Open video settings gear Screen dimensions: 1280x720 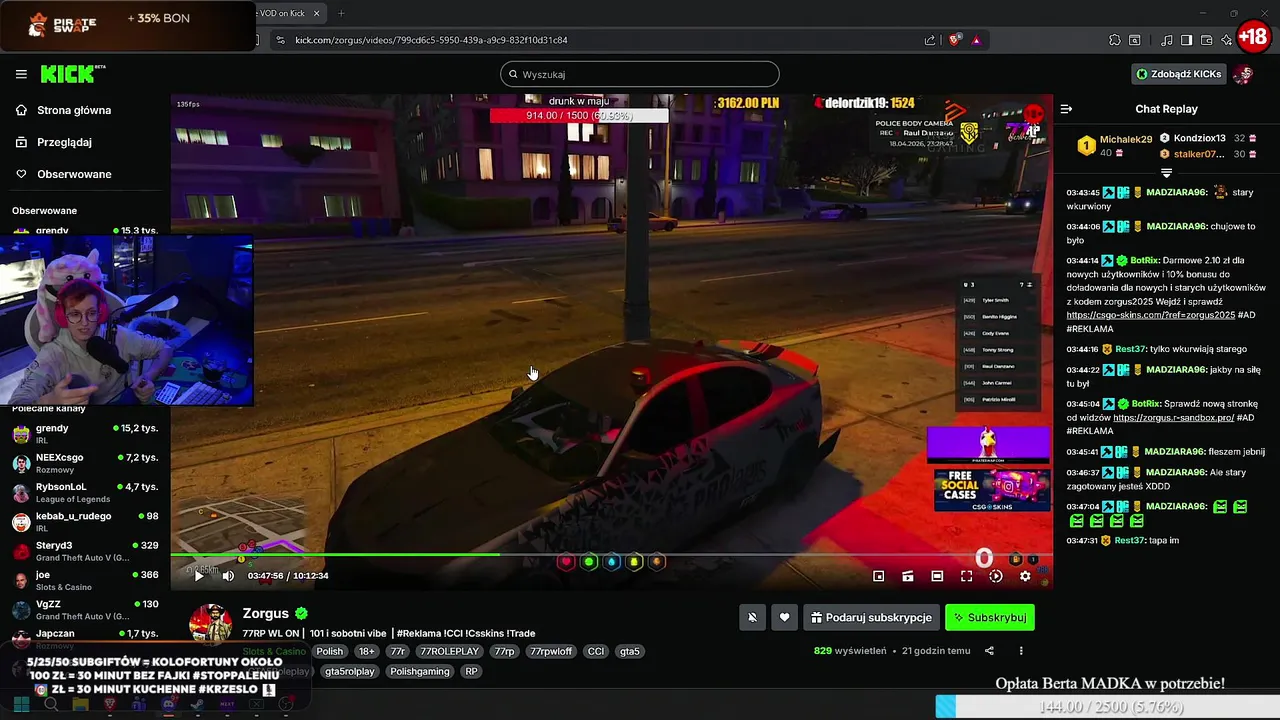click(x=1025, y=576)
